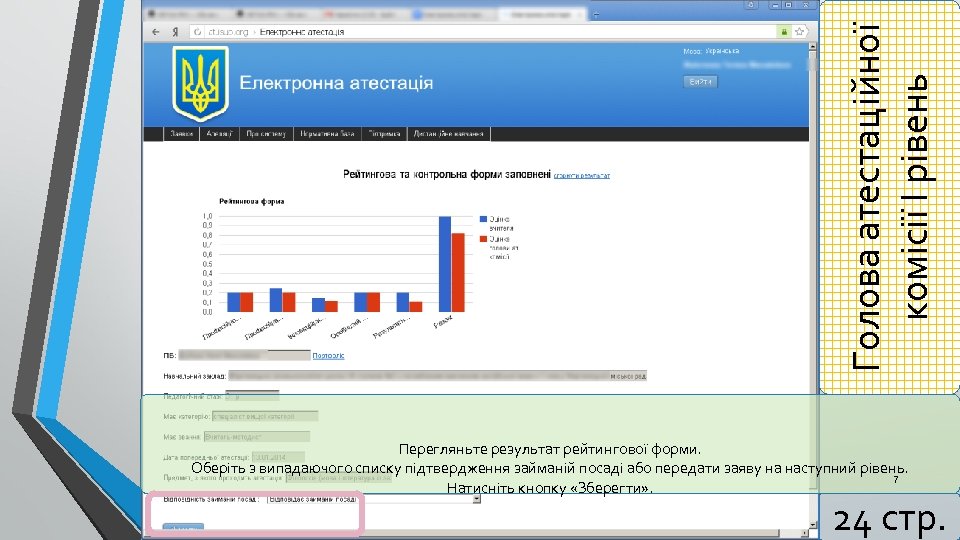Viewport: 960px width, 540px height.
Task: Open the Нормативна база menu item
Action: coord(328,133)
